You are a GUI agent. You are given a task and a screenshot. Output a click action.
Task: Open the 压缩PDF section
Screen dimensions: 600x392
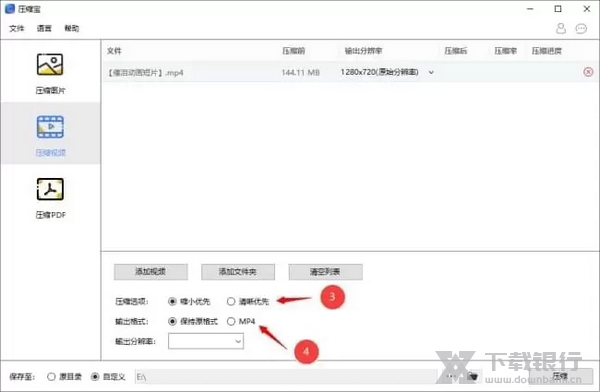(x=50, y=198)
